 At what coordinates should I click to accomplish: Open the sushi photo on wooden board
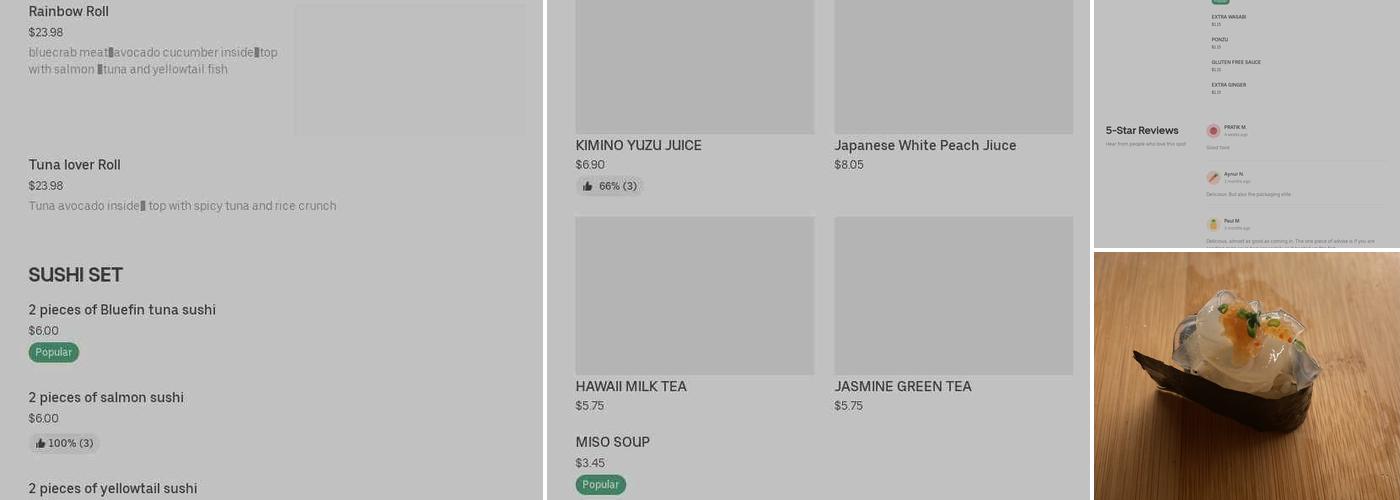point(1246,375)
